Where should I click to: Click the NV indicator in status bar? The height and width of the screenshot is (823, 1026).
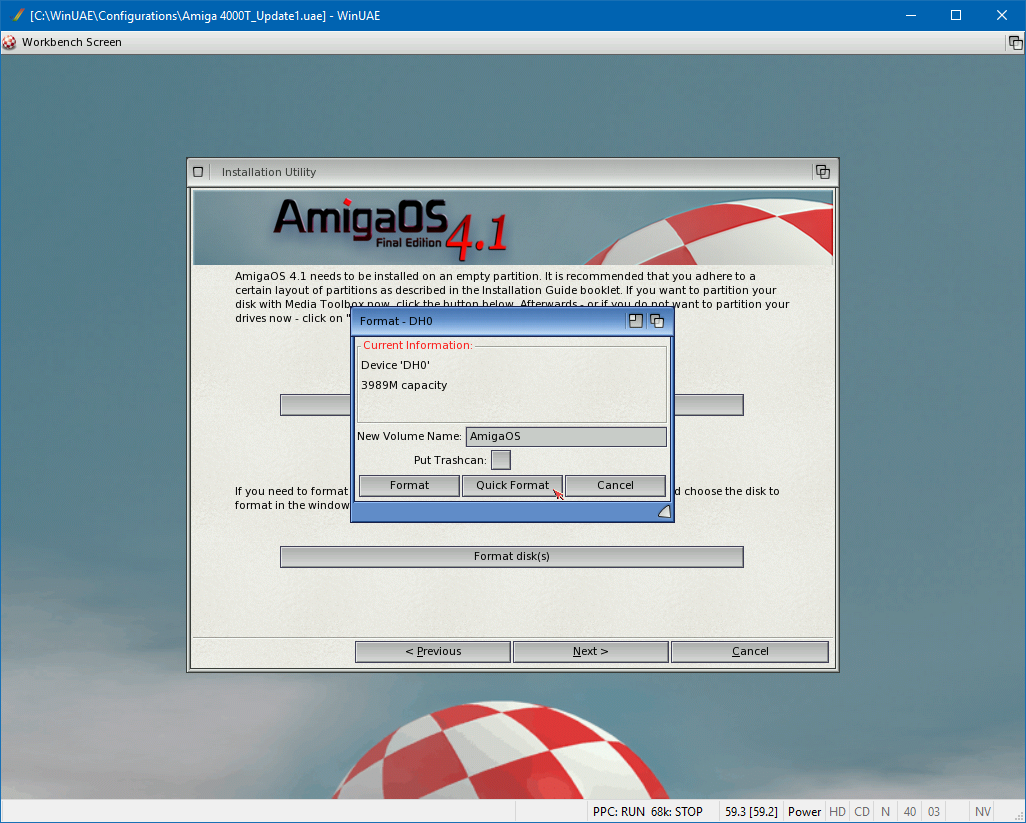(983, 811)
